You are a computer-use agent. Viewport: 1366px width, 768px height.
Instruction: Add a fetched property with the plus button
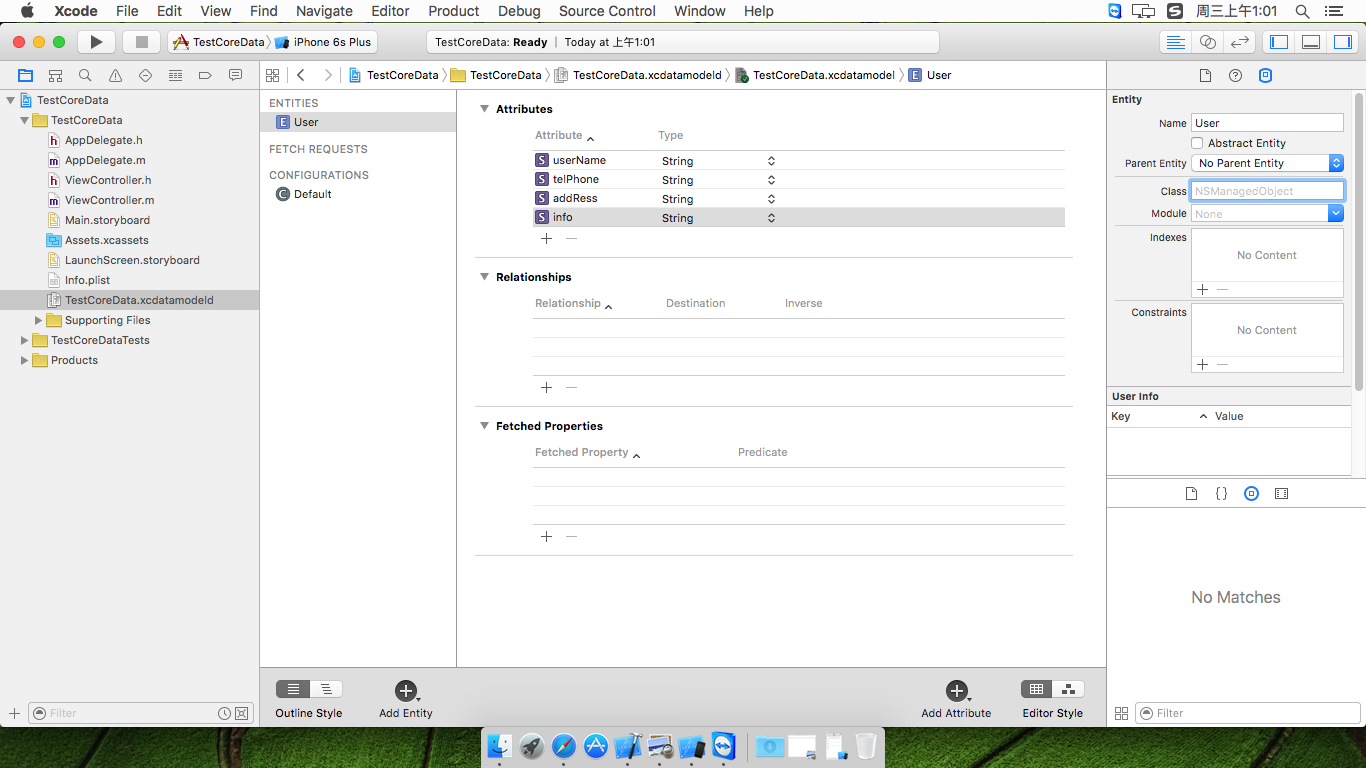[546, 536]
